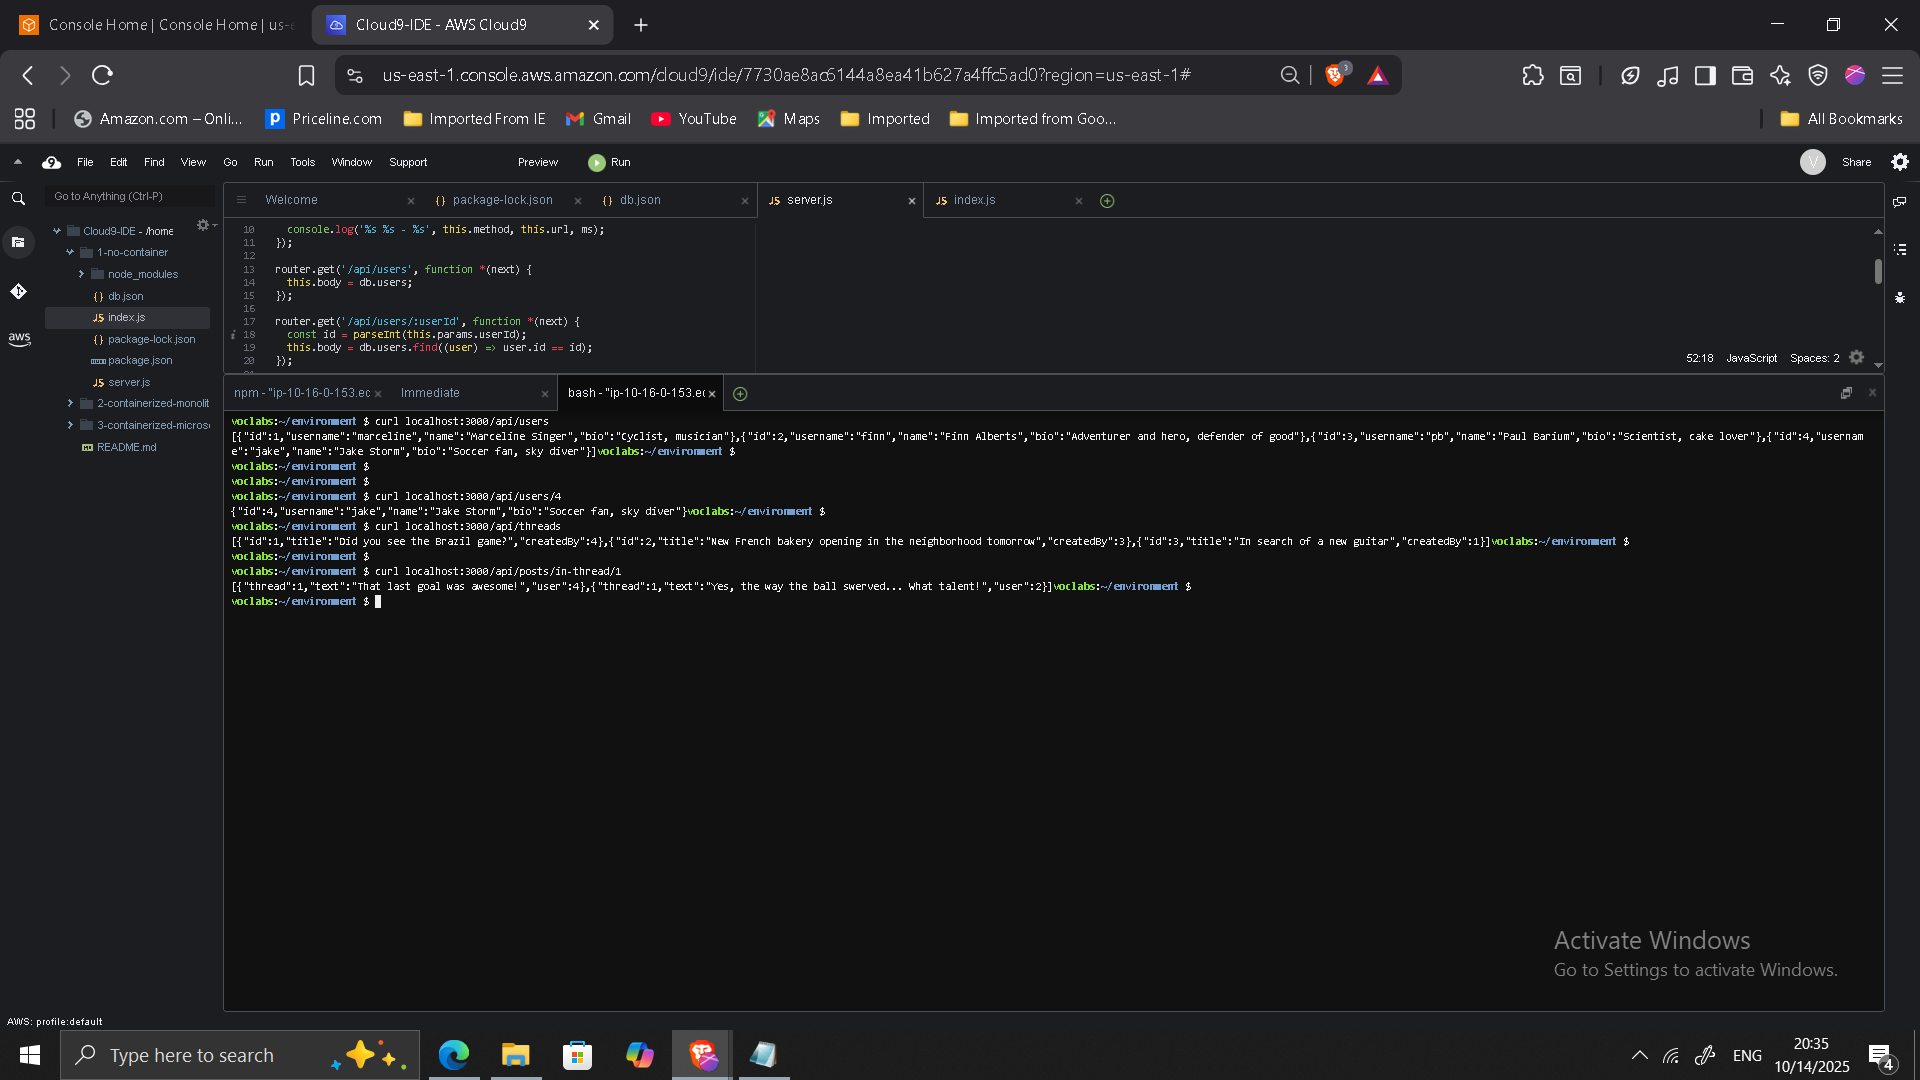Open the Tools menu
Viewport: 1920px width, 1080px height.
(302, 162)
